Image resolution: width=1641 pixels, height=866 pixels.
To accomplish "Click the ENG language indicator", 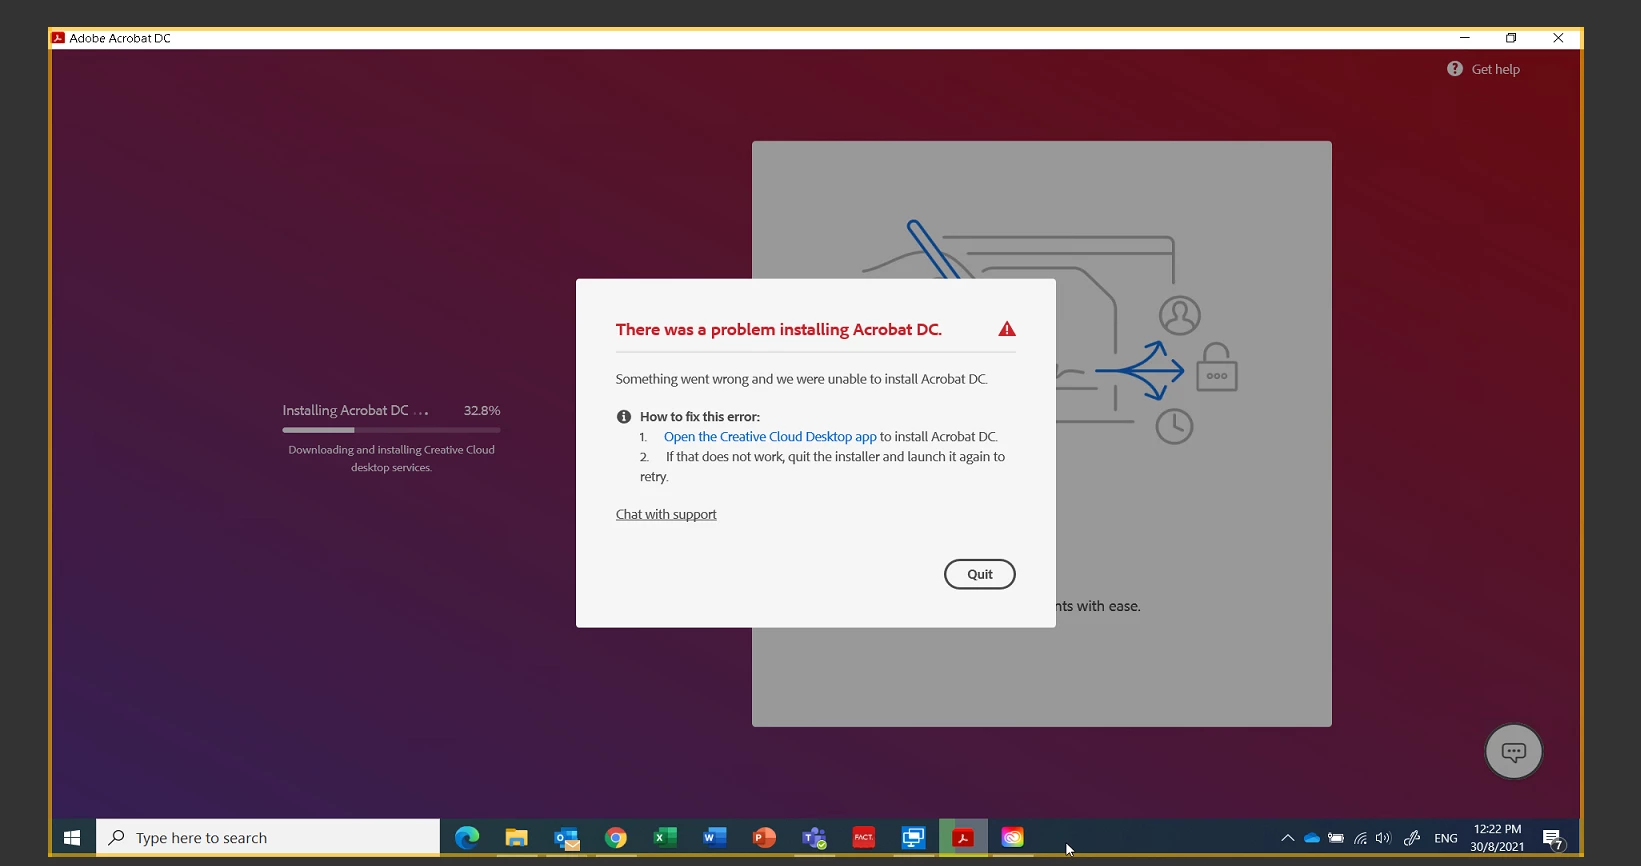I will (1446, 838).
